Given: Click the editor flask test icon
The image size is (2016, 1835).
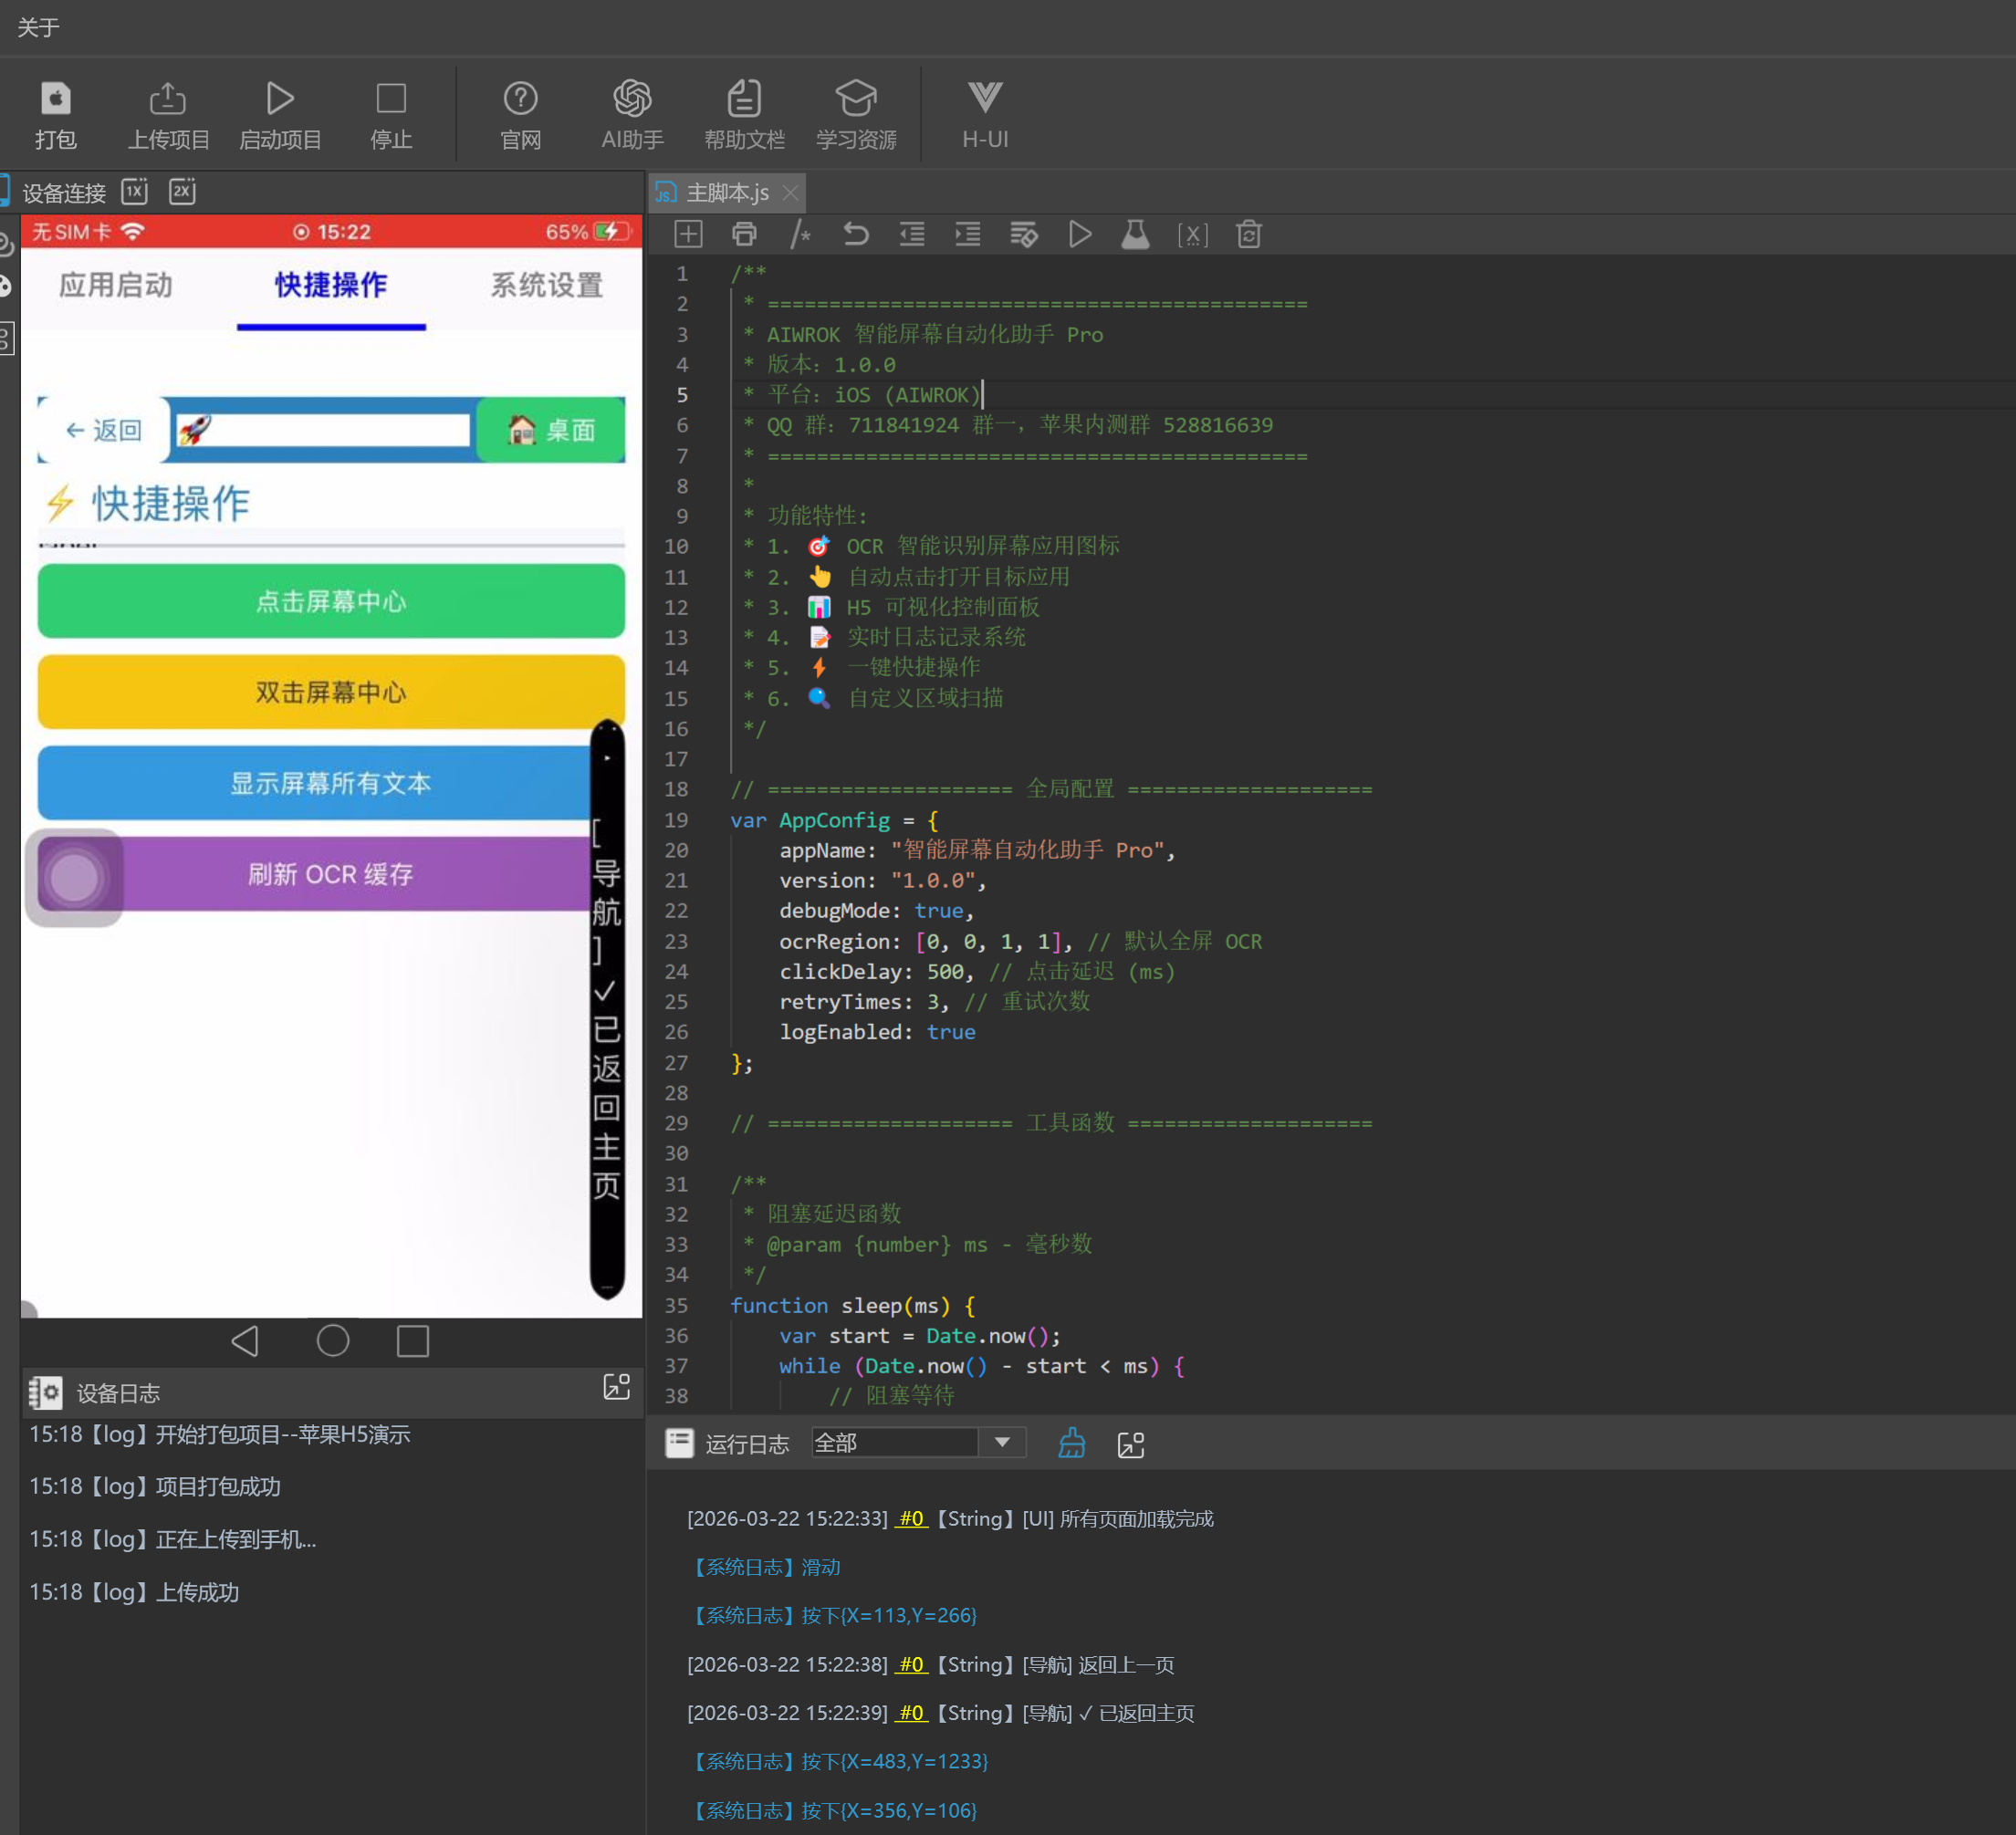Looking at the screenshot, I should (1135, 235).
